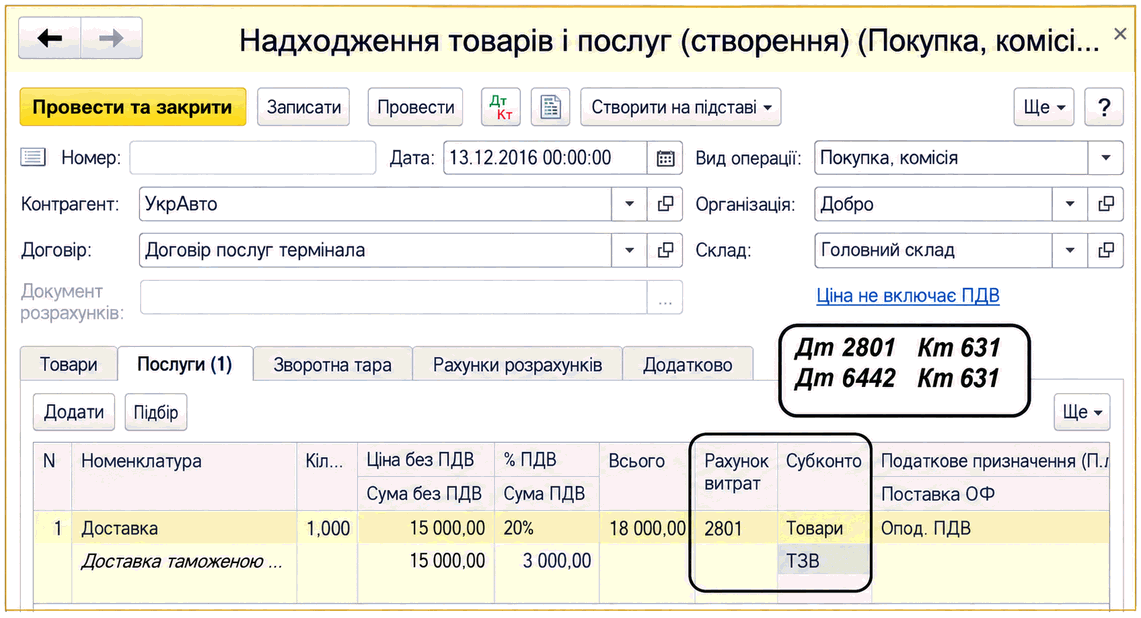Image resolution: width=1141 pixels, height=618 pixels.
Task: Click the Підбір button
Action: pos(156,412)
